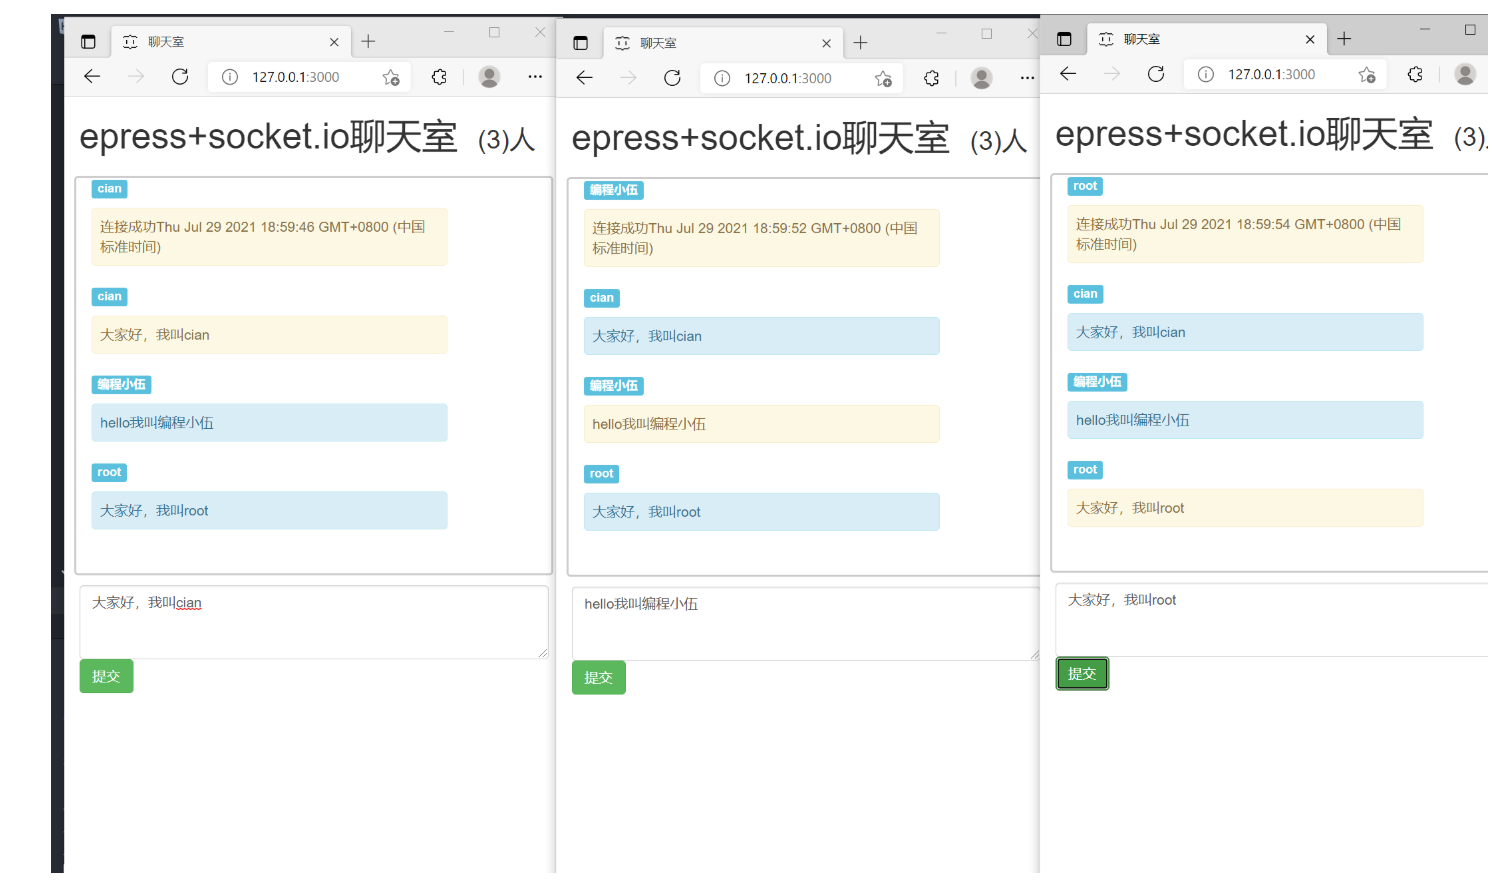This screenshot has width=1497, height=894.
Task: Click the address bar showing 127.0.0.1:3000 middle window
Action: coord(790,78)
